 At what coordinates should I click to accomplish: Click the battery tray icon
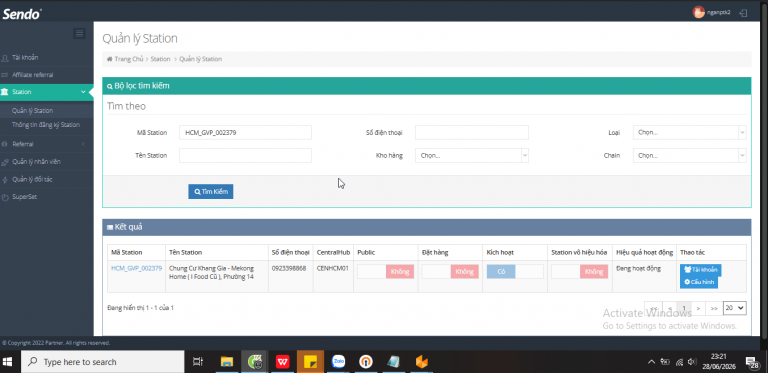[665, 362]
